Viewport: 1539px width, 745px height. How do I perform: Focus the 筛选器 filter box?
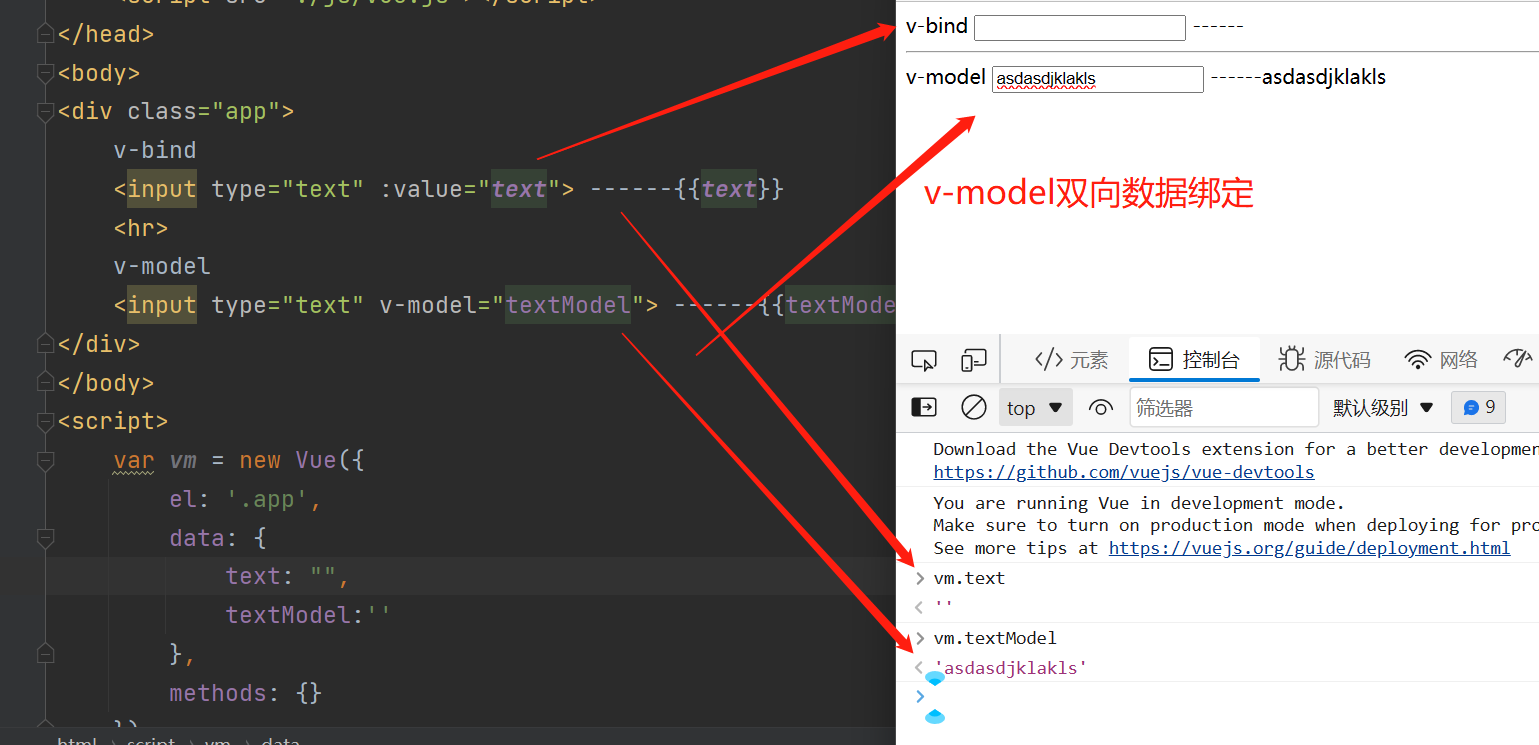tap(1224, 407)
